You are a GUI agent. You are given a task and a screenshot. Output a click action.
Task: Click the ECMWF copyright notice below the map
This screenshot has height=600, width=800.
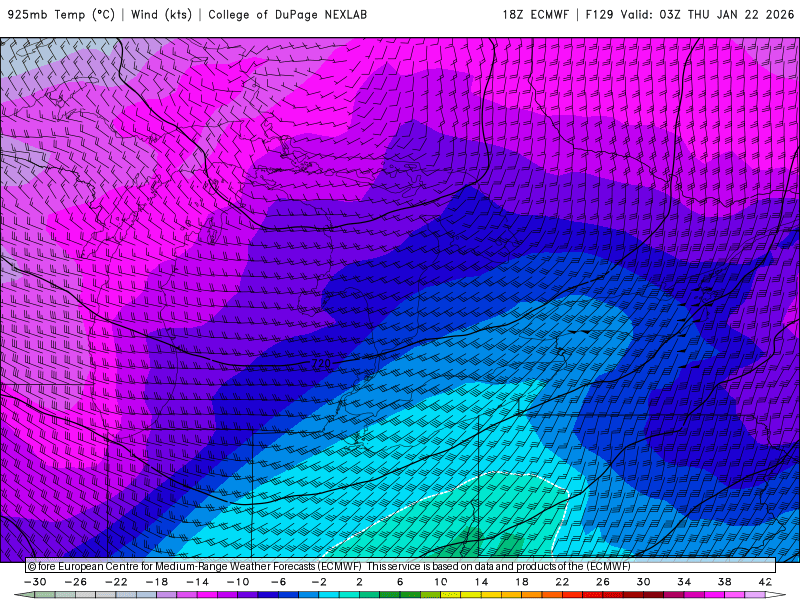coord(329,566)
